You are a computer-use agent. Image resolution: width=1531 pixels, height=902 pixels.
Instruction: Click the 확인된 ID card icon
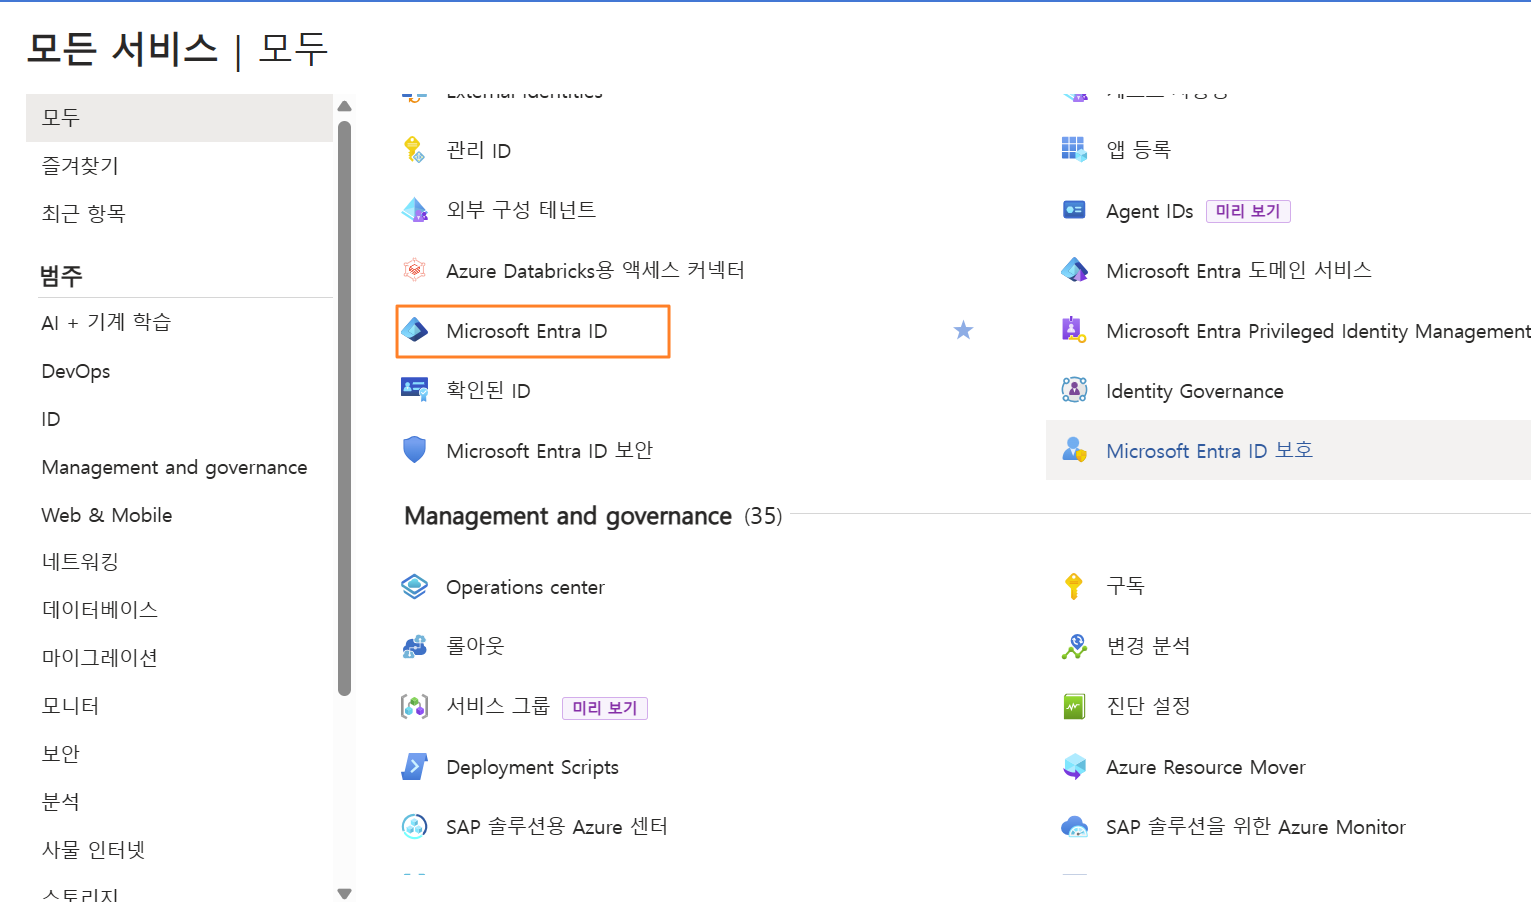[x=414, y=390]
